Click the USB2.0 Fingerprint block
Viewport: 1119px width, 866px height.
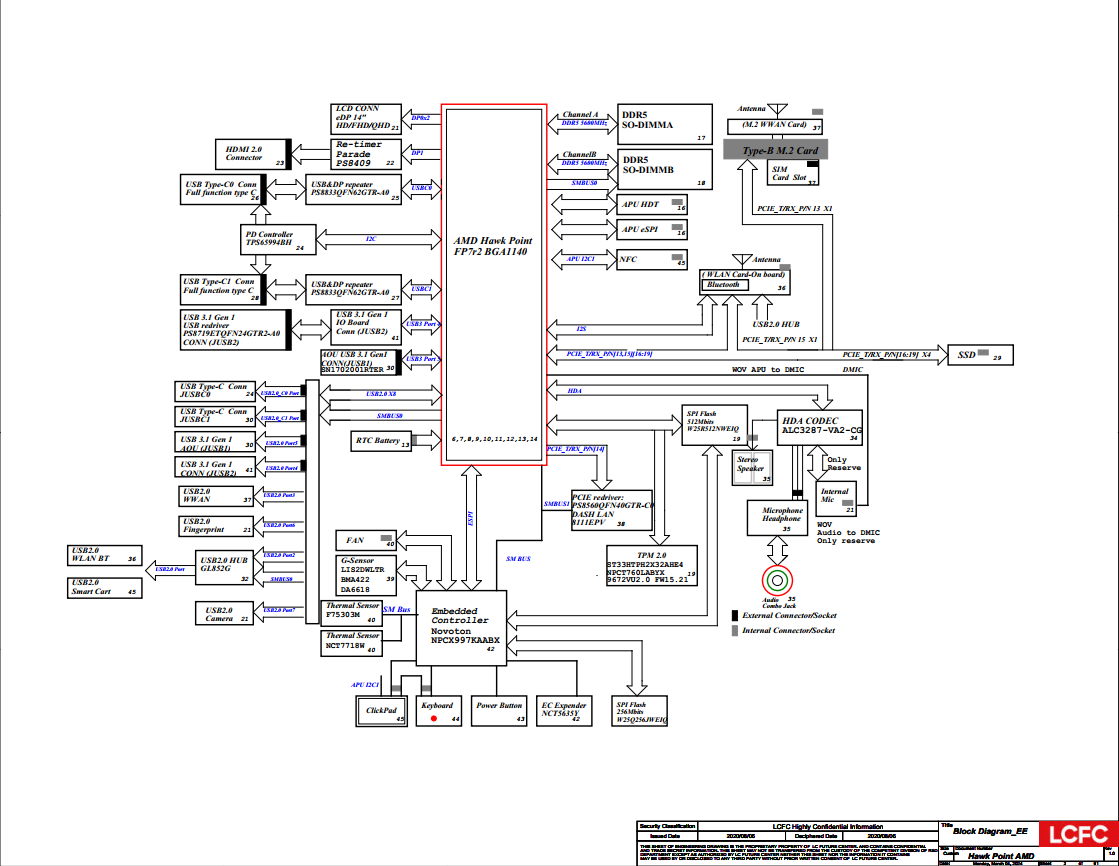(x=215, y=525)
